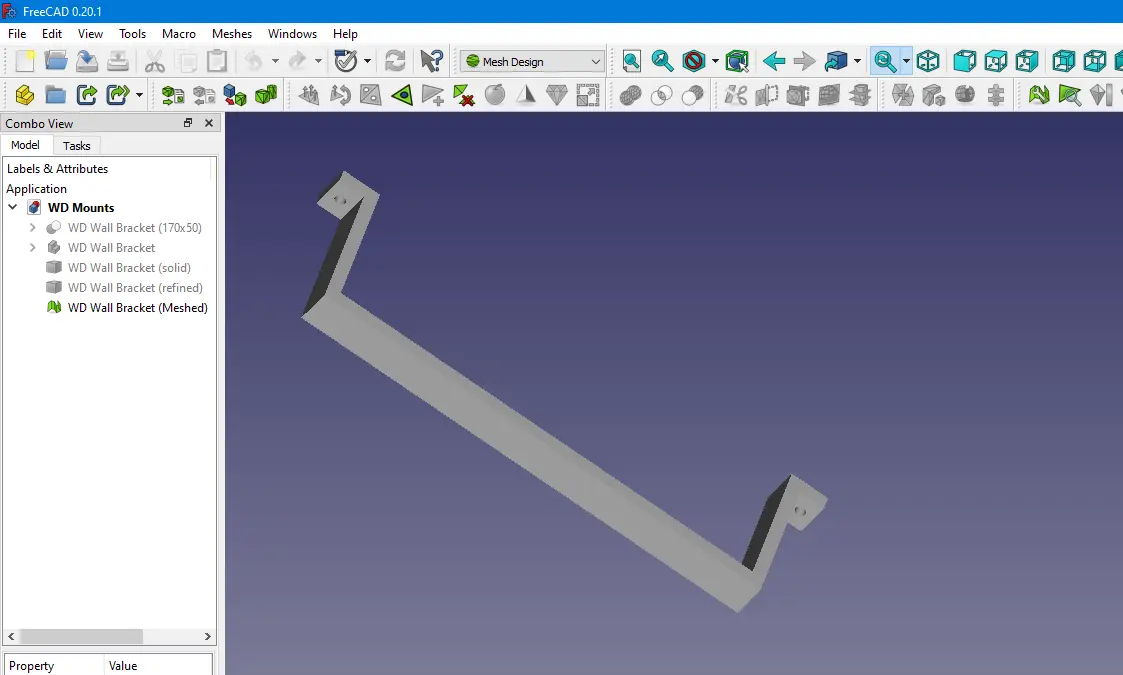Viewport: 1123px width, 675px height.
Task: Open the View menu
Action: click(90, 34)
